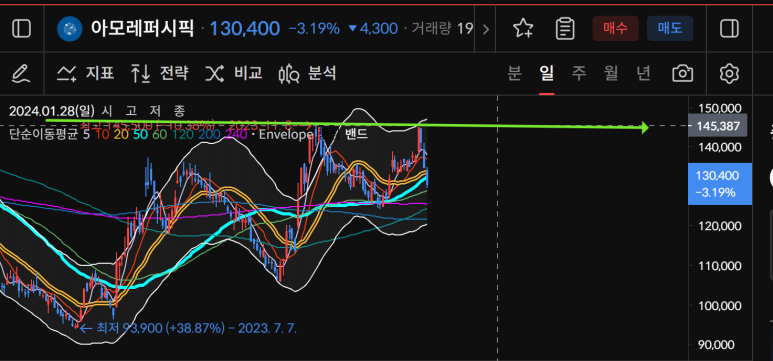This screenshot has width=773, height=361.
Task: Click the header price 130,400
Action: [x=245, y=29]
